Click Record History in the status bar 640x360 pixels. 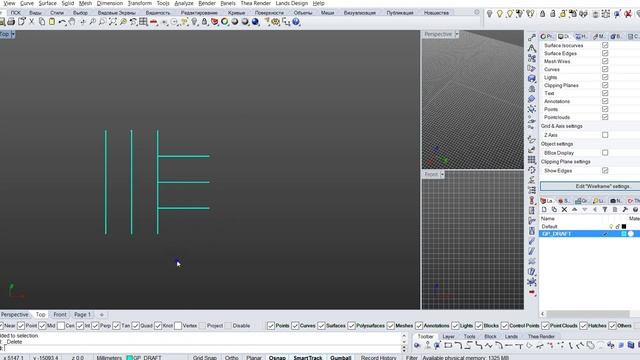(x=378, y=358)
